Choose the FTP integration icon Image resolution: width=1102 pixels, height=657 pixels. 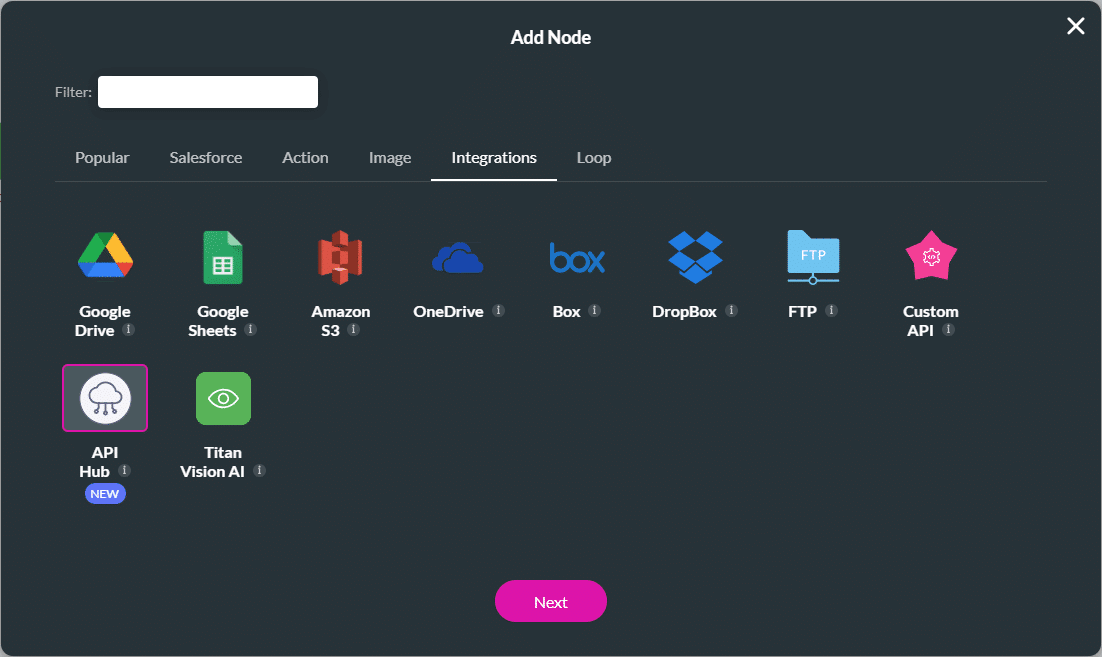(x=813, y=256)
